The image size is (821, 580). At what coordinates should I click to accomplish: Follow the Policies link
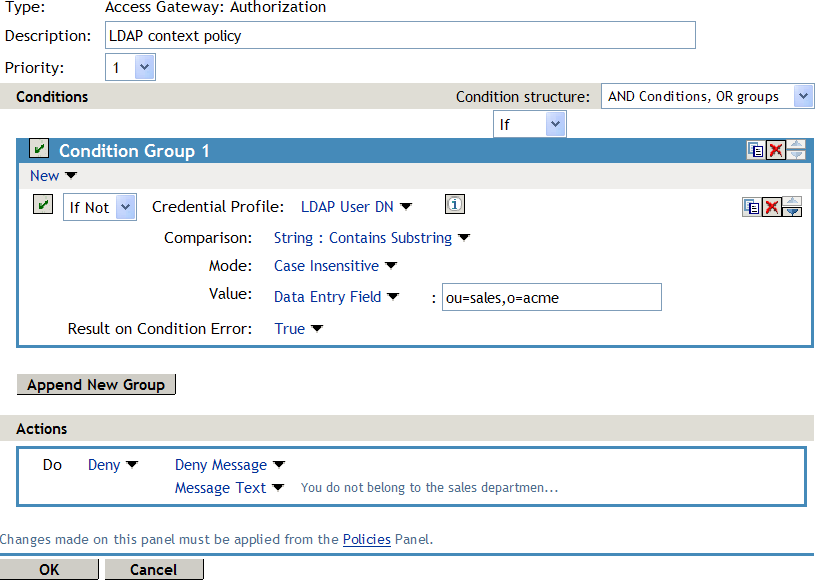tap(366, 539)
